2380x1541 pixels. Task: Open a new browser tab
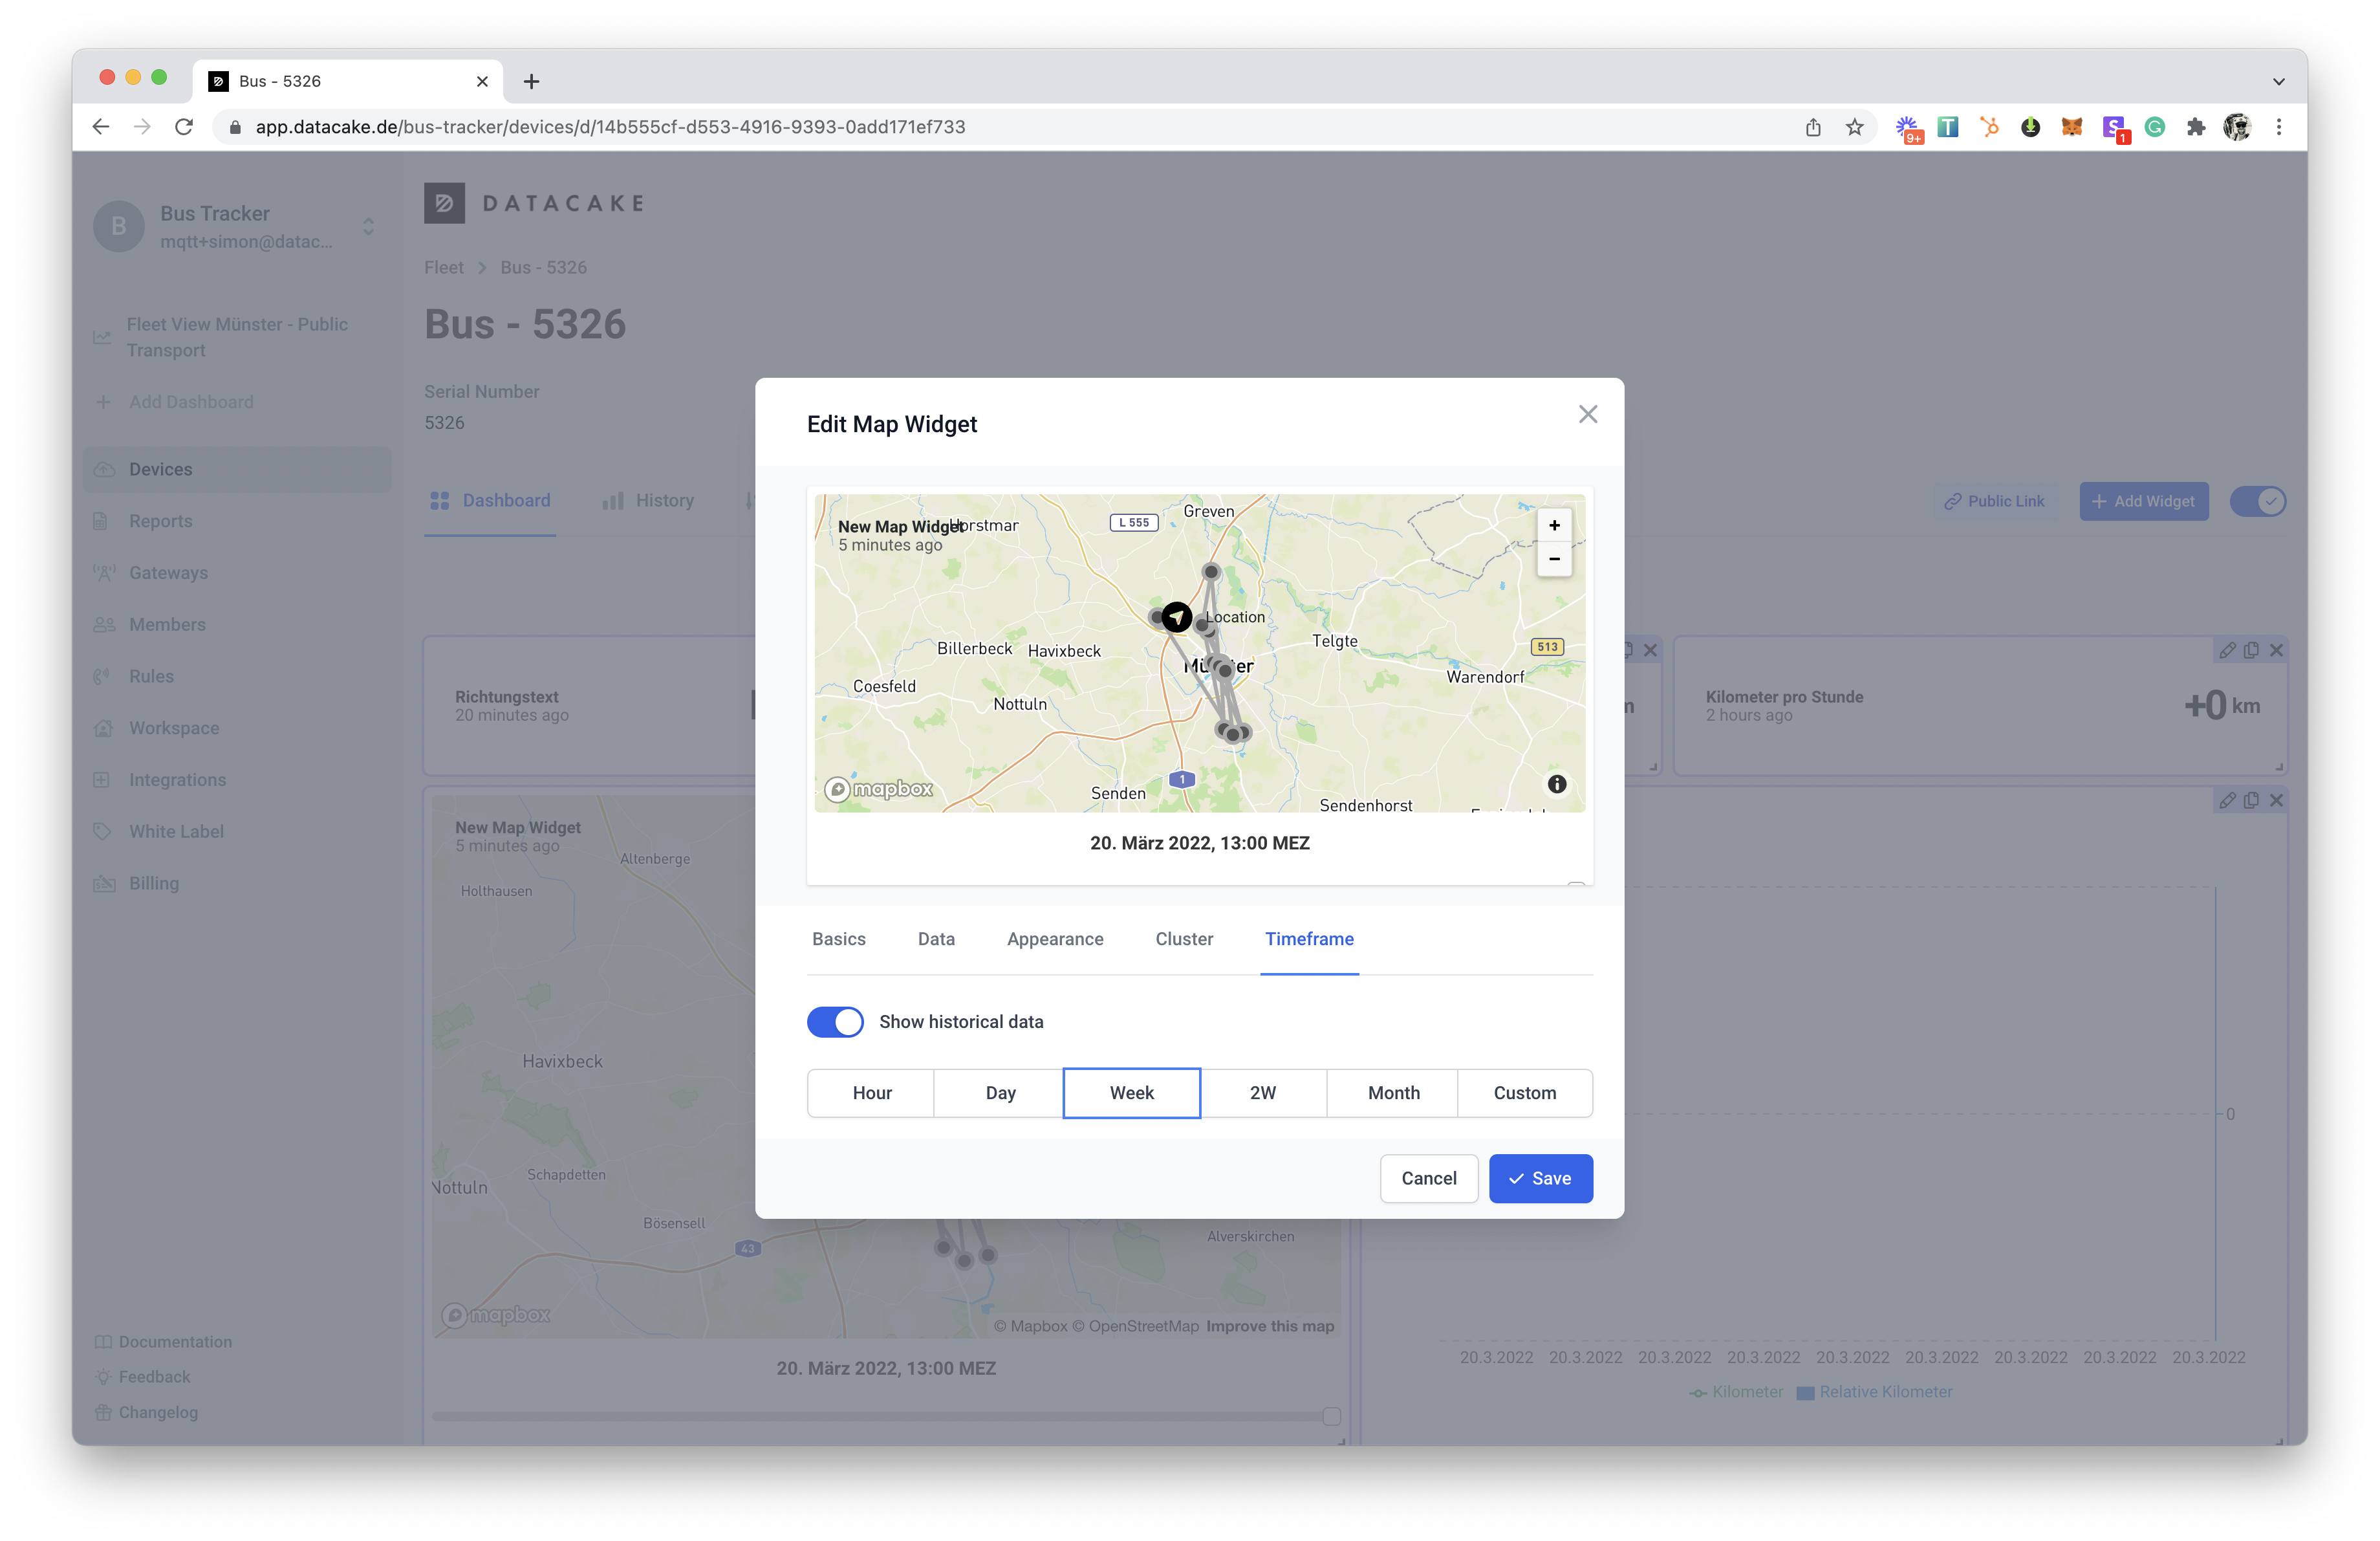click(531, 82)
